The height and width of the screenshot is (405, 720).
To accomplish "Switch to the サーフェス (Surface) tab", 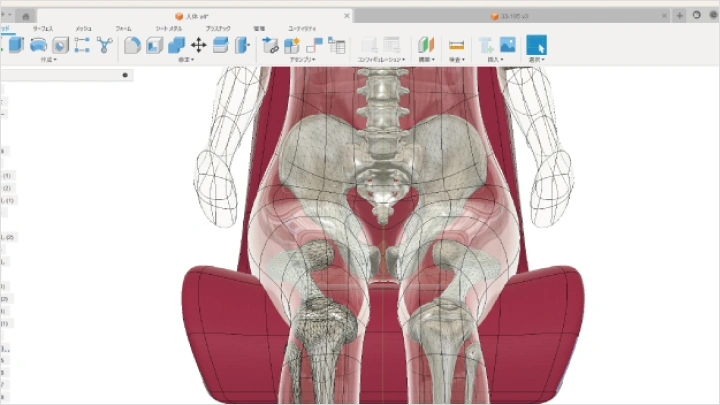I will point(44,29).
